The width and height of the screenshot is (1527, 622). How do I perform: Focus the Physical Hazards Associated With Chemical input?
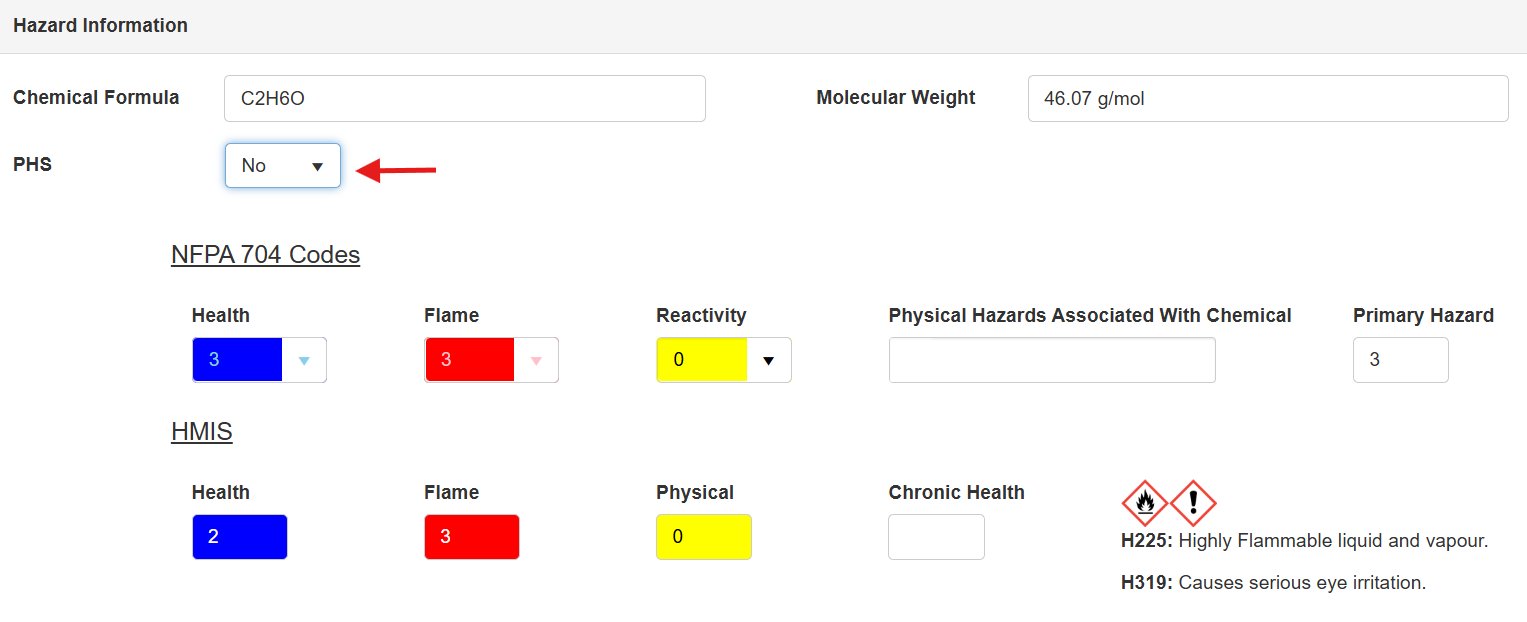click(x=1051, y=359)
